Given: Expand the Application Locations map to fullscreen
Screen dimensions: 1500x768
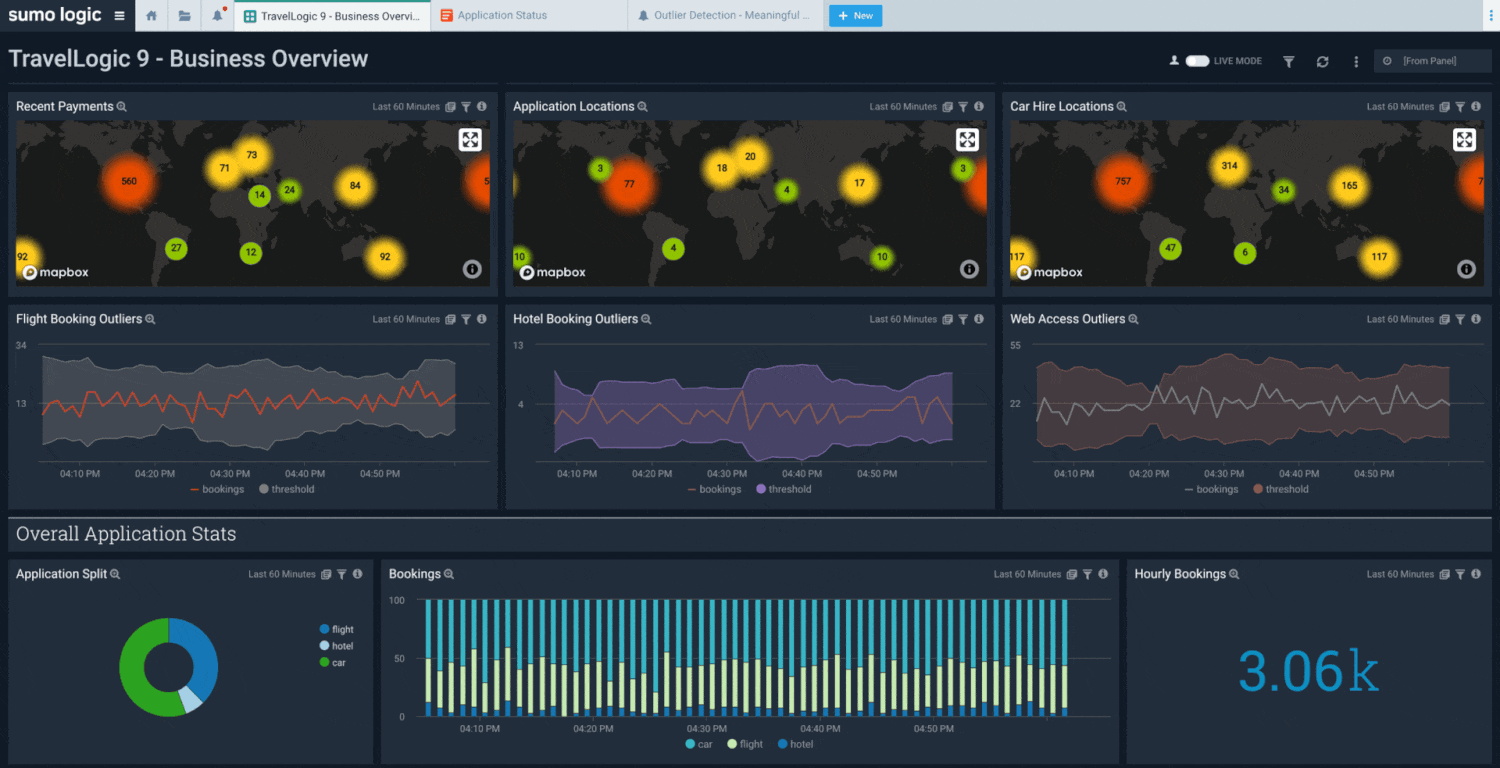Looking at the screenshot, I should pos(967,140).
